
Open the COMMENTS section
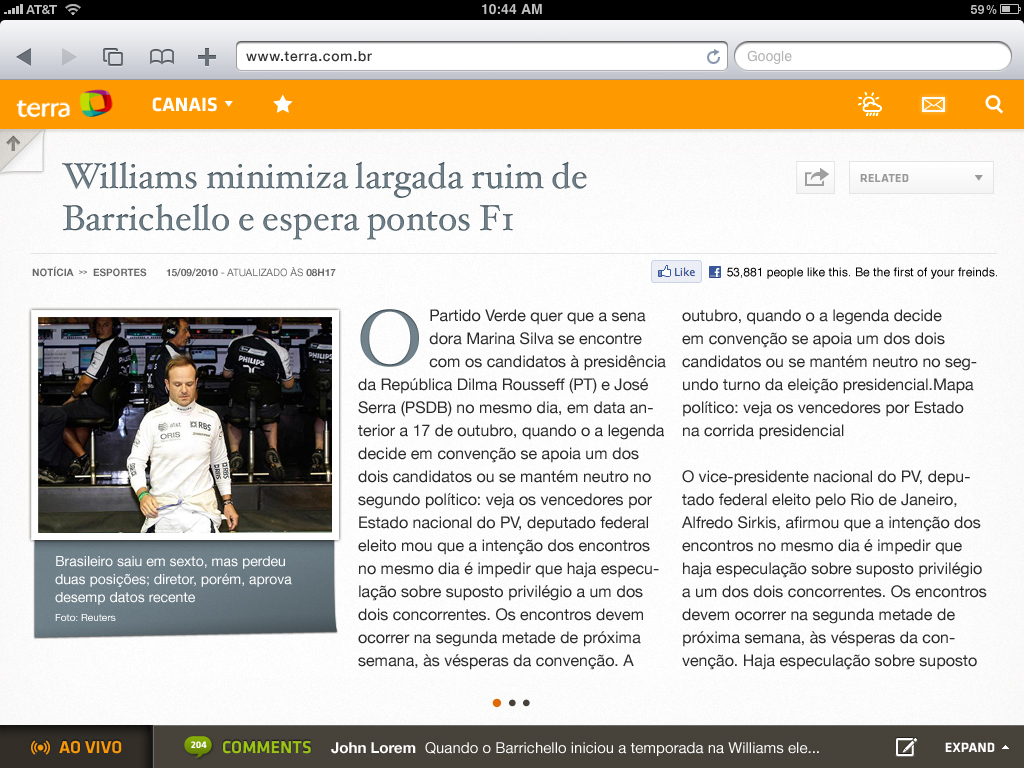[x=249, y=747]
